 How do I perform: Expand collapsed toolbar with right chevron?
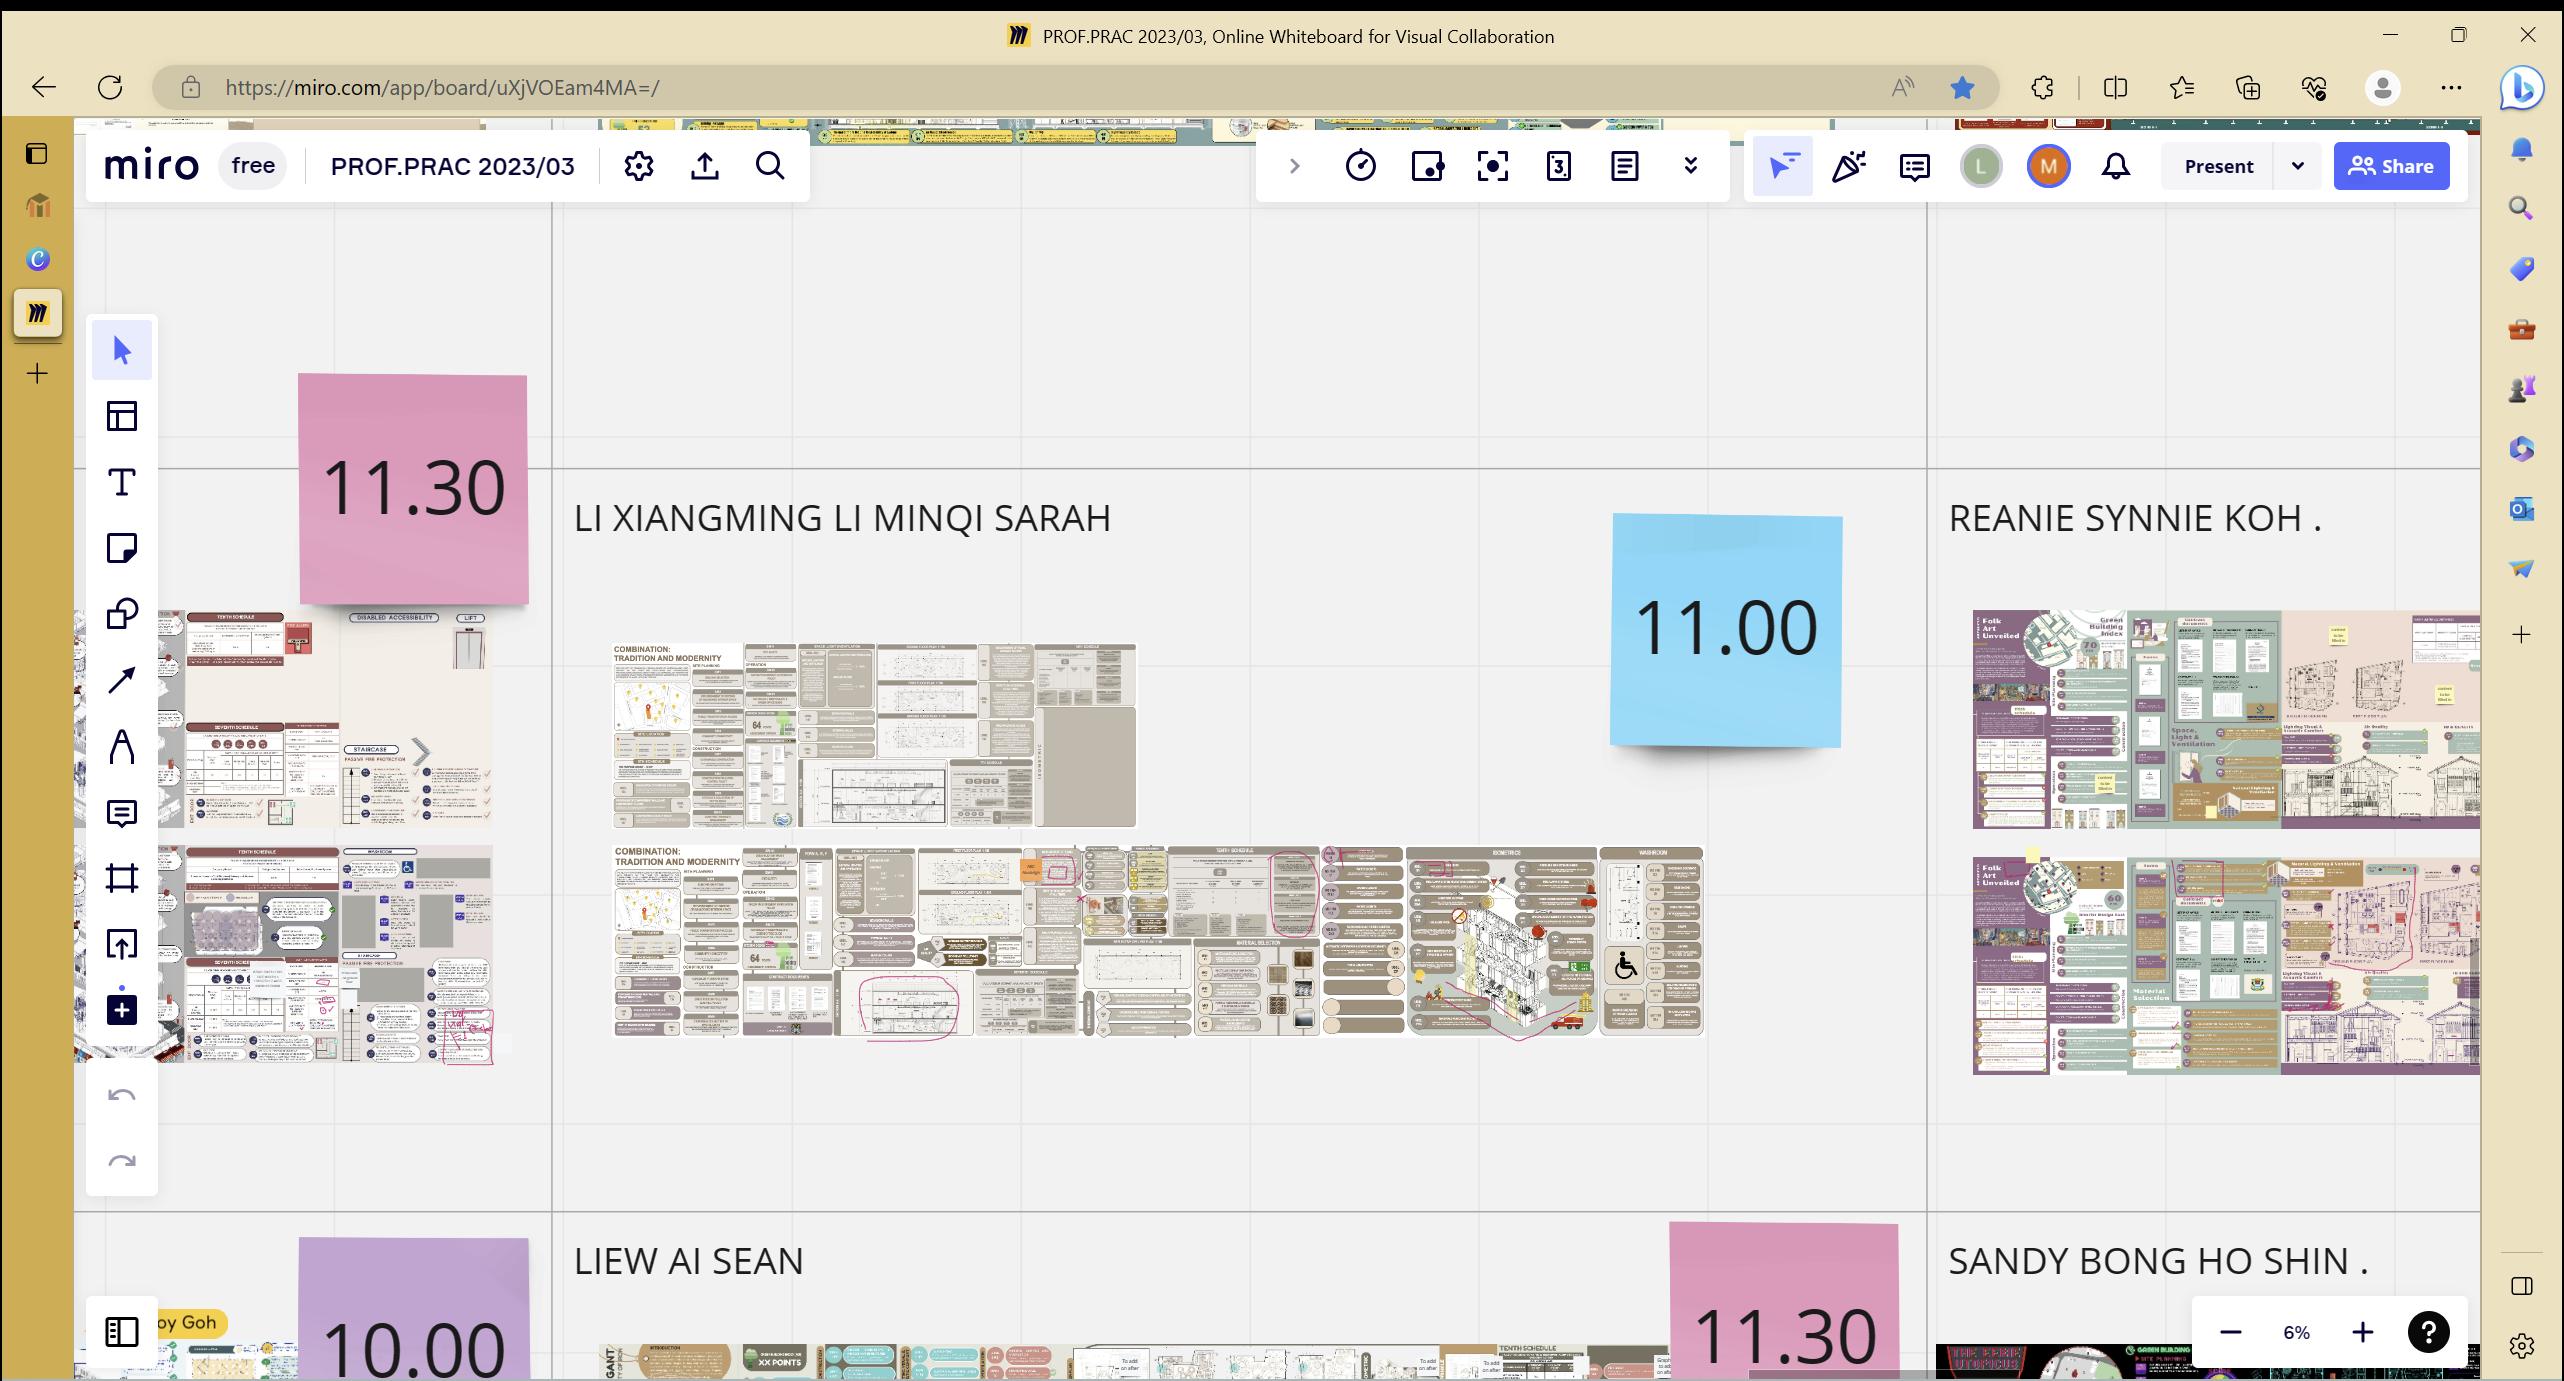[x=1294, y=166]
